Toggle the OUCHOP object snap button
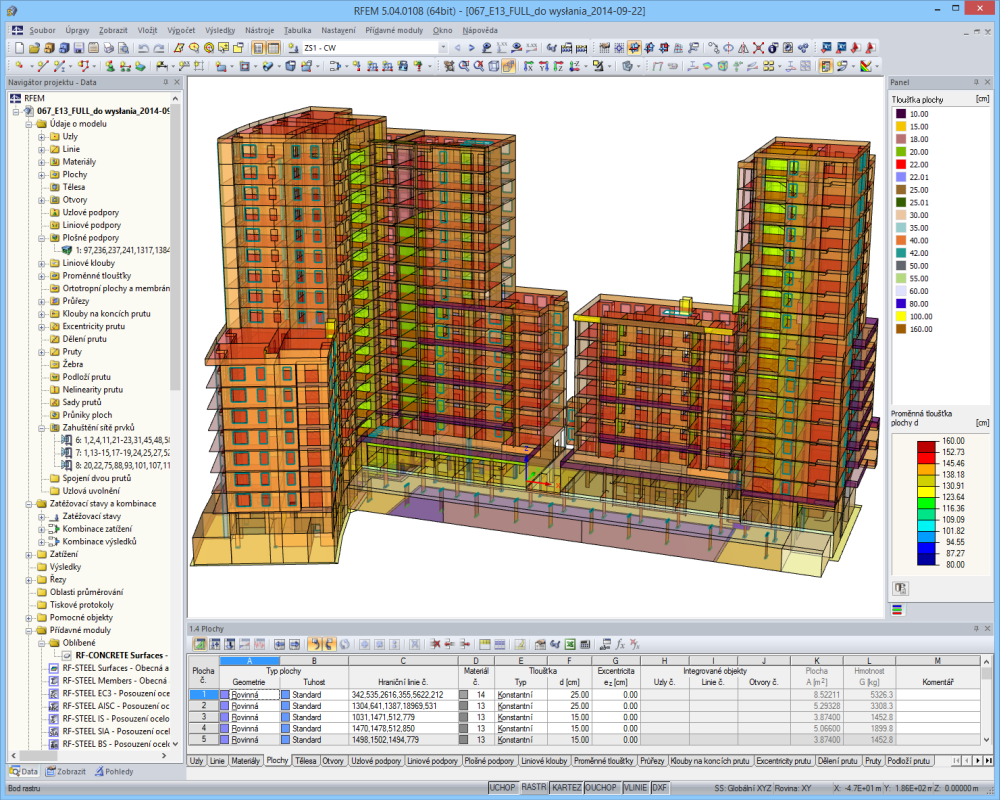The width and height of the screenshot is (1000, 800). coord(601,787)
